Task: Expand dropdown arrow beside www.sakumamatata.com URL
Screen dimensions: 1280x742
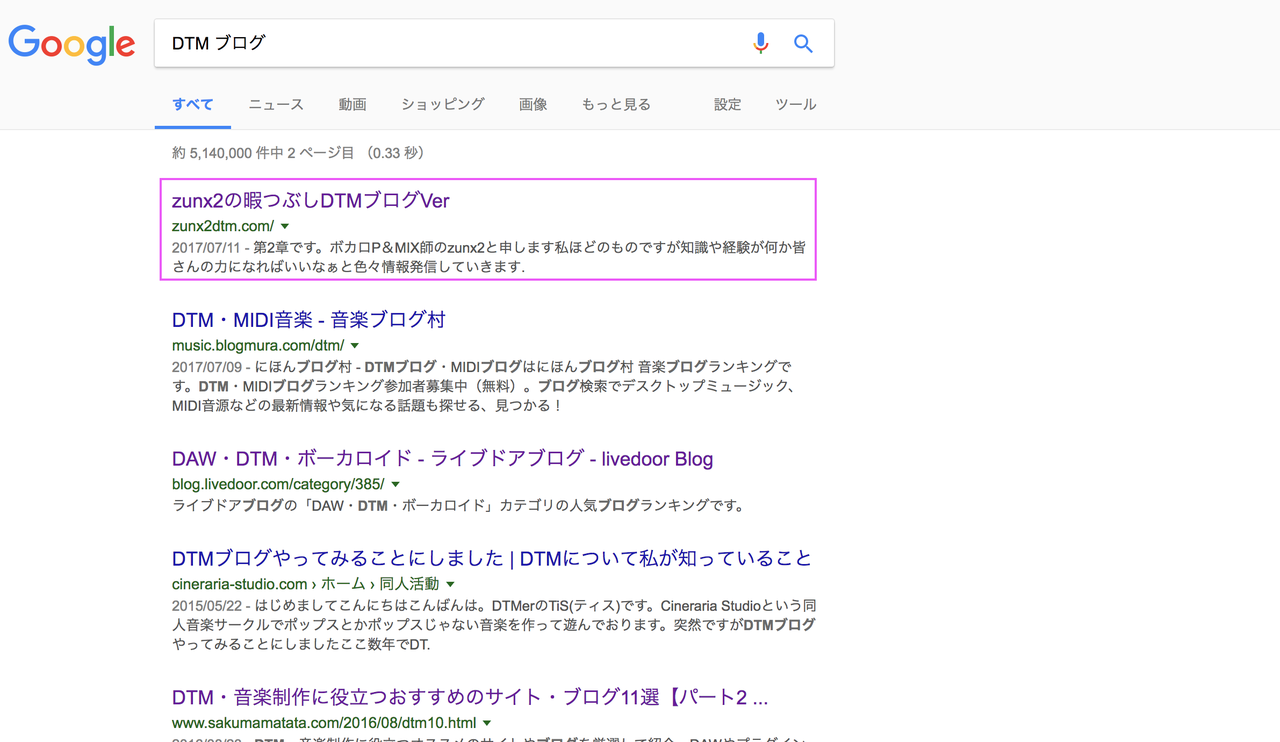Action: coord(487,723)
